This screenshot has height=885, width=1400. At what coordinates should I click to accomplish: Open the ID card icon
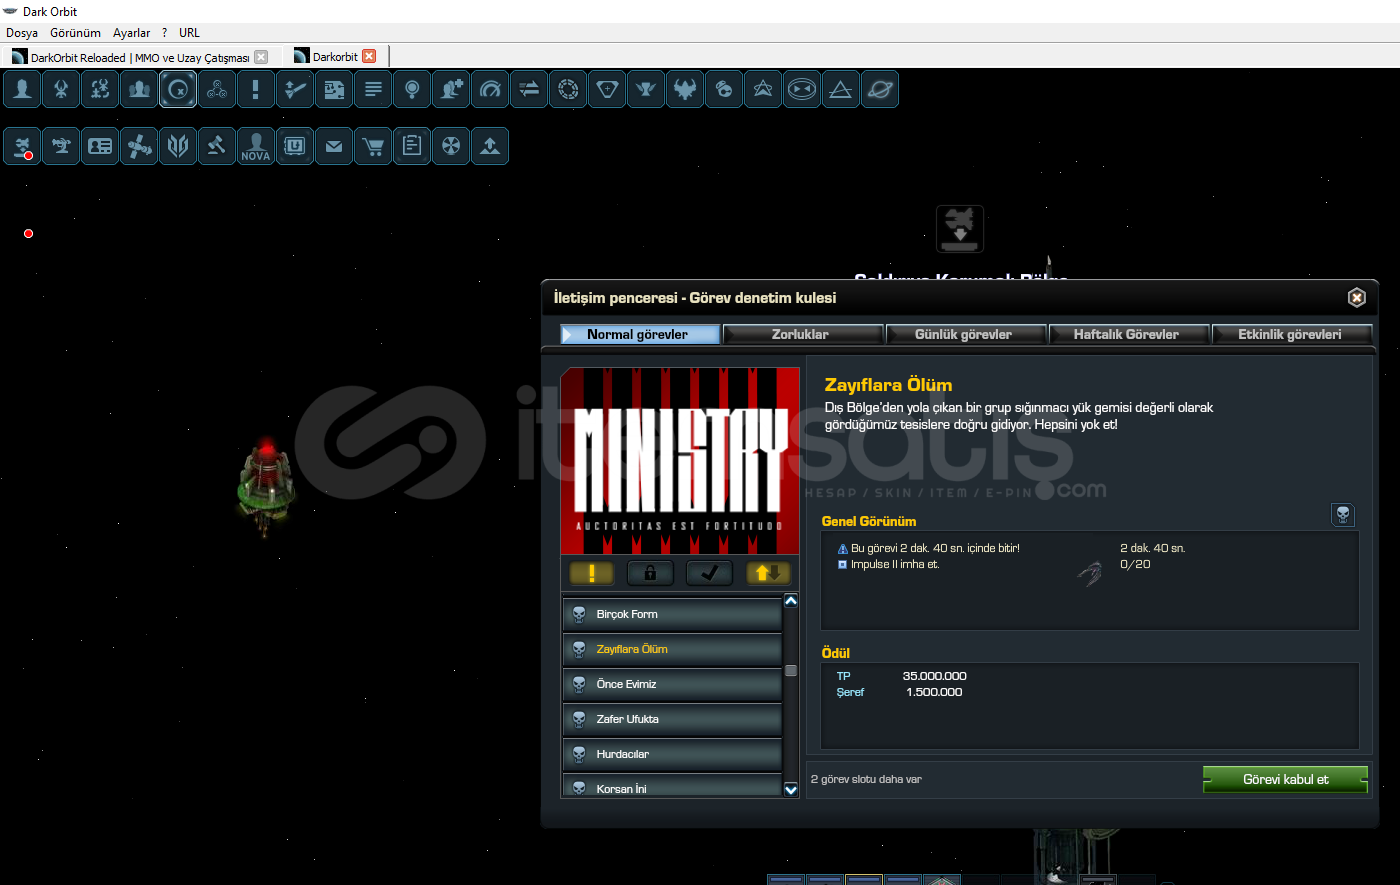pos(100,146)
